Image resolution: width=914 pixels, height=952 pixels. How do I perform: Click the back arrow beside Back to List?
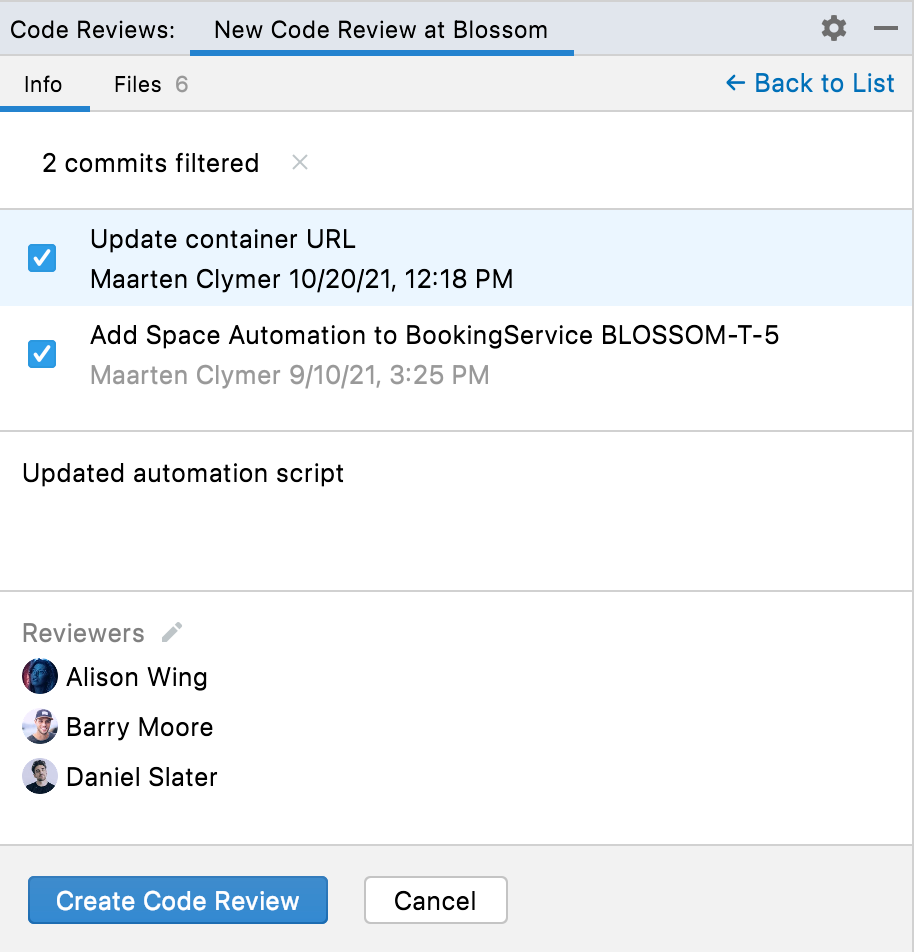click(x=734, y=83)
